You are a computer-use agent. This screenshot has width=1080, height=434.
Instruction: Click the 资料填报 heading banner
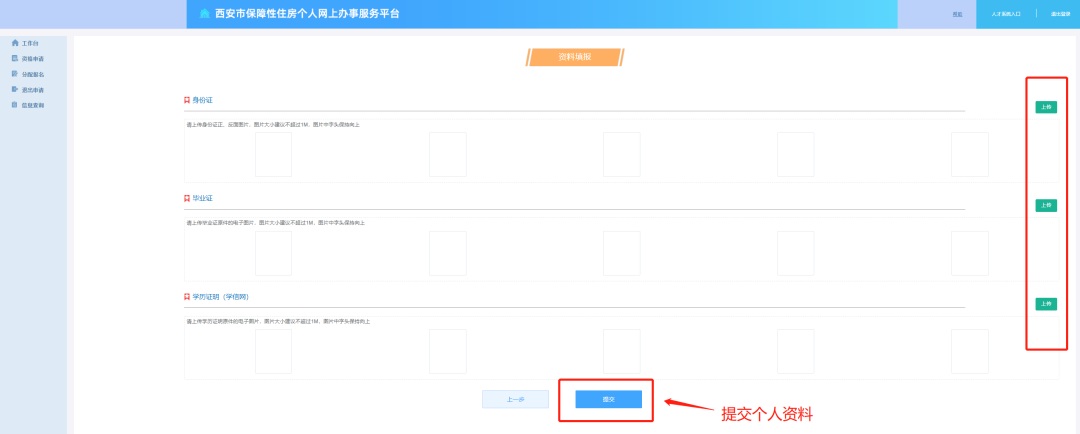tap(574, 57)
